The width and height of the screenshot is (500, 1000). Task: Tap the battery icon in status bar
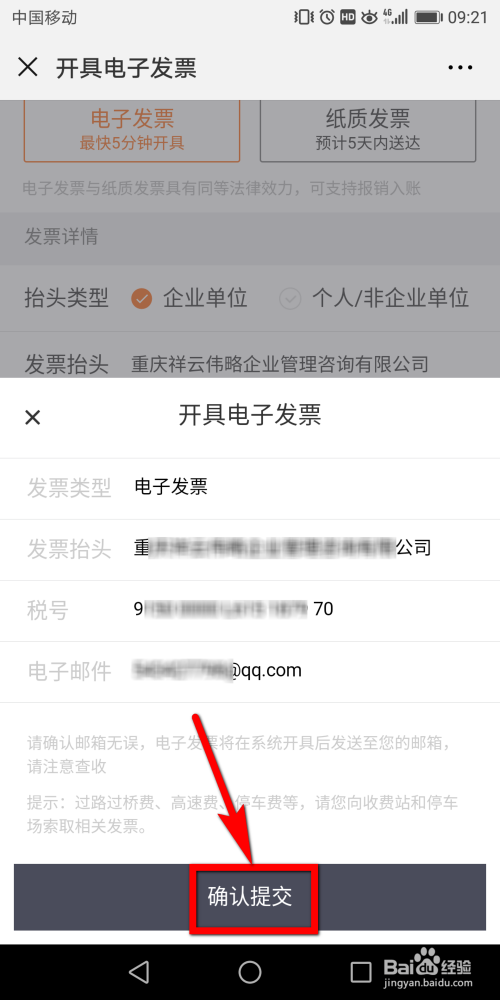(429, 17)
